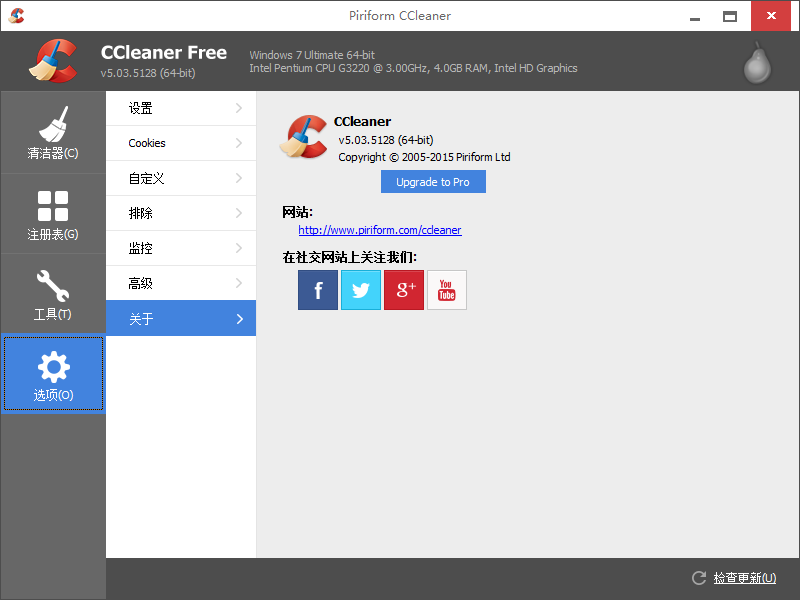Select the 关于 about menu item

181,318
